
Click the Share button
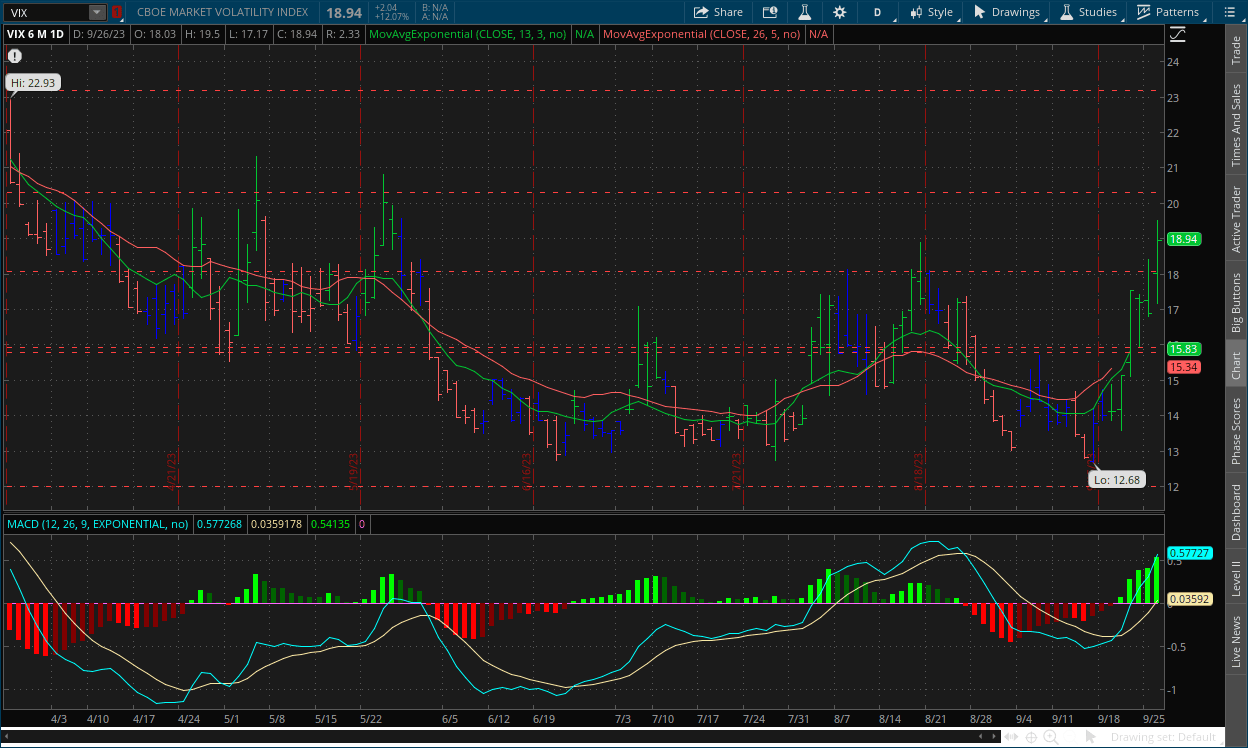pos(719,12)
